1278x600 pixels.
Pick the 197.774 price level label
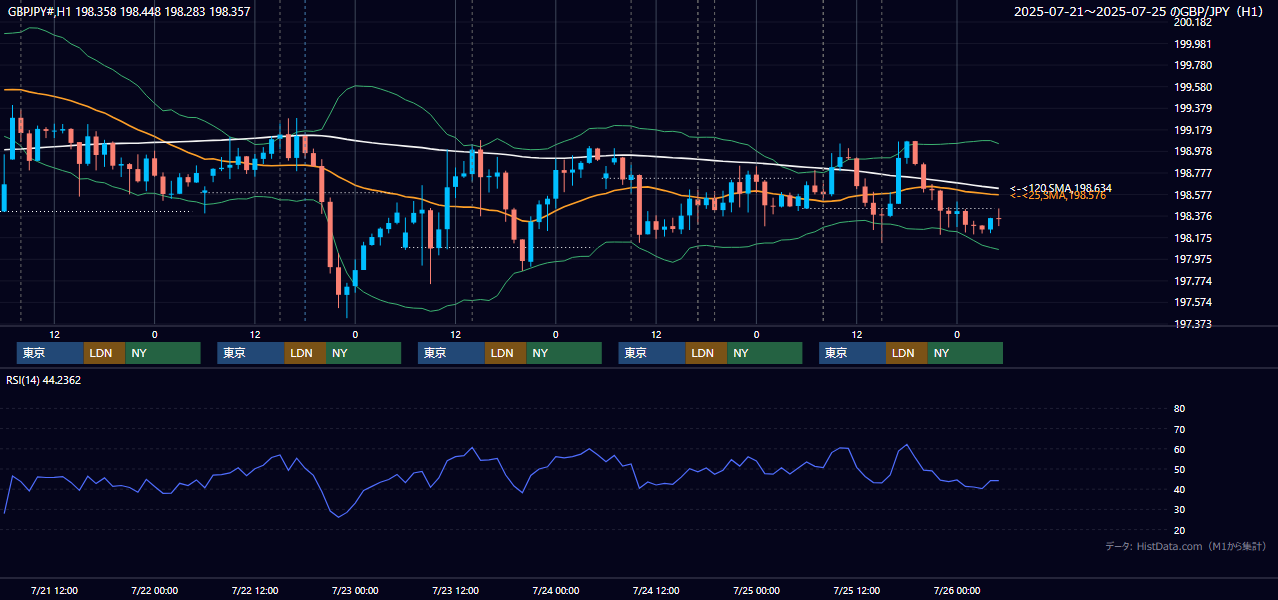(1192, 281)
